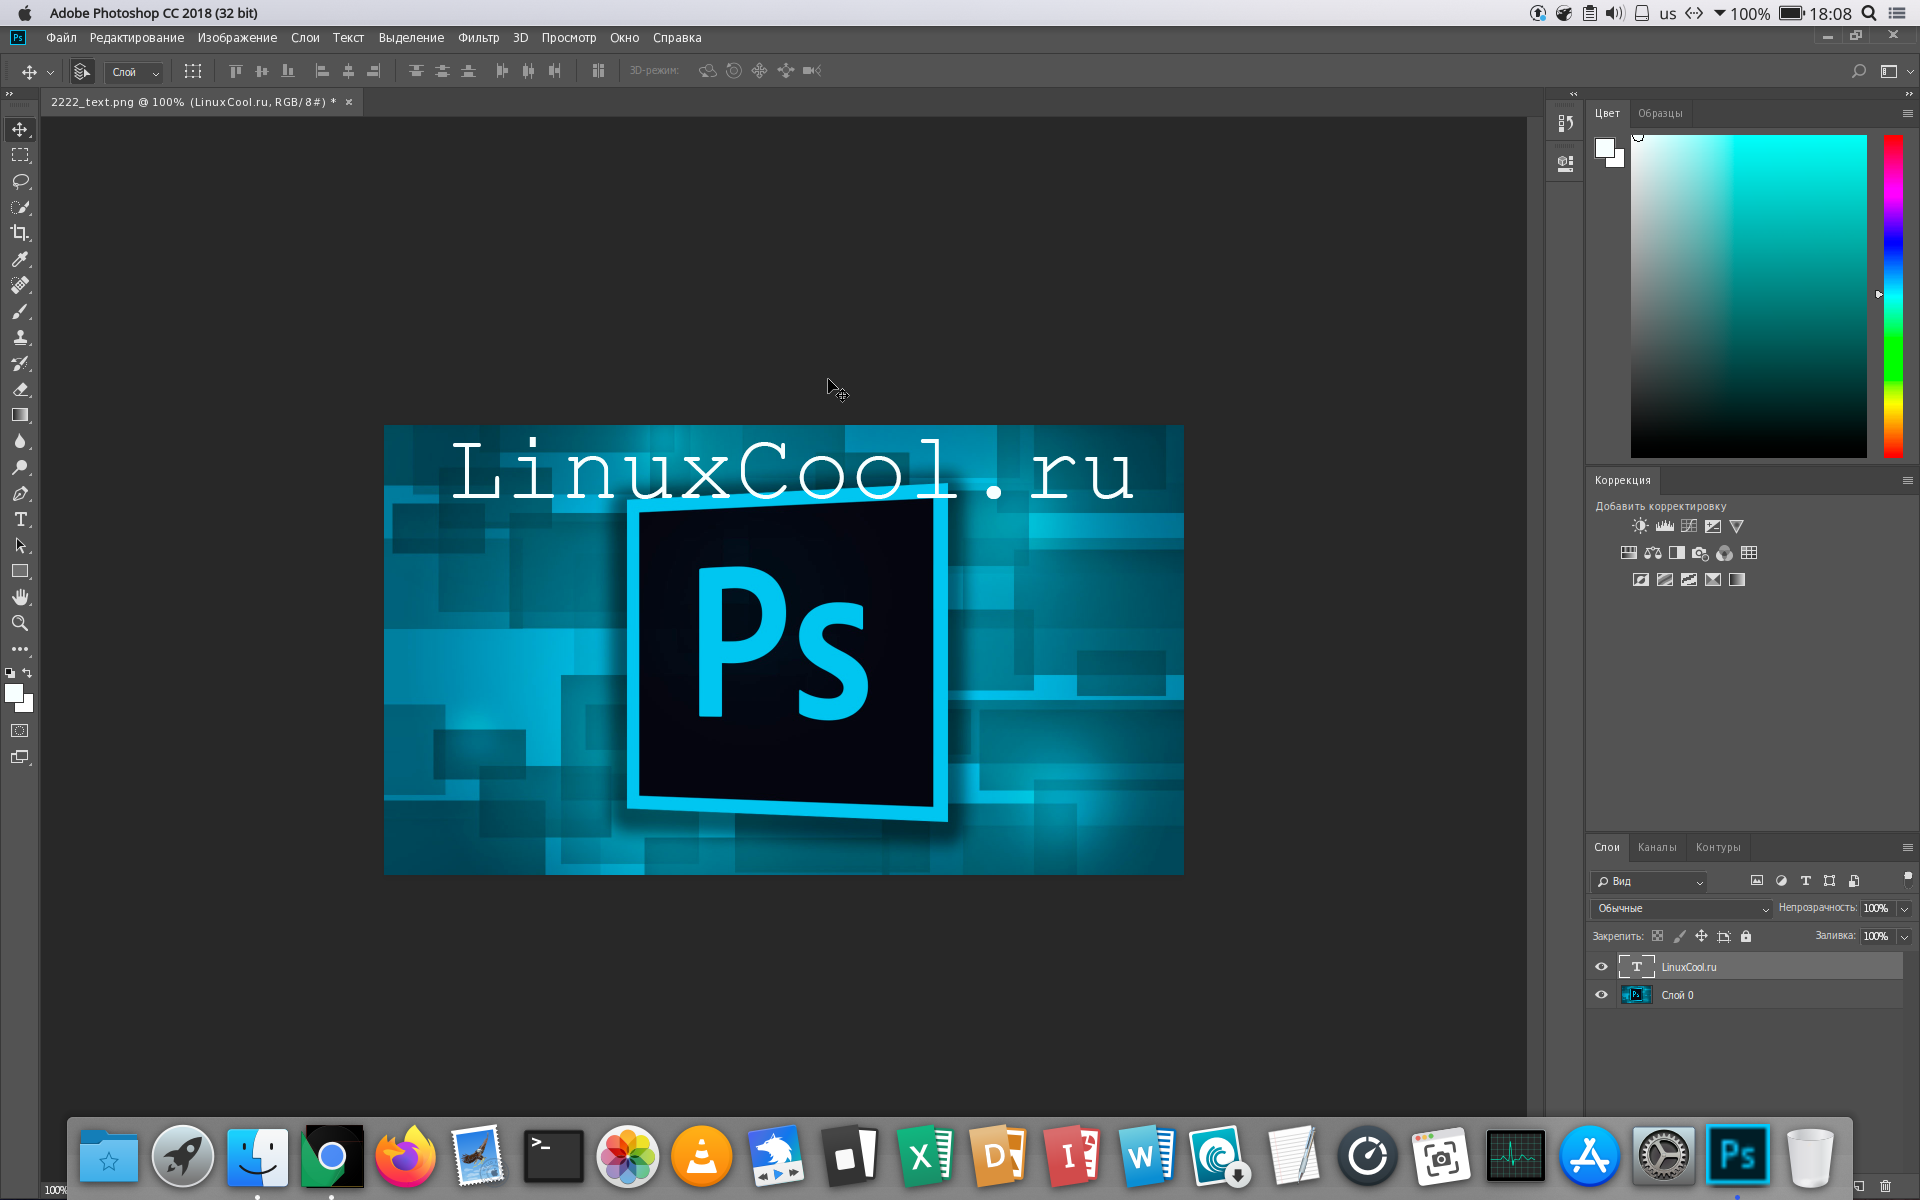Select the Dodge tool
Screen dimensions: 1920x1200
pyautogui.click(x=20, y=468)
